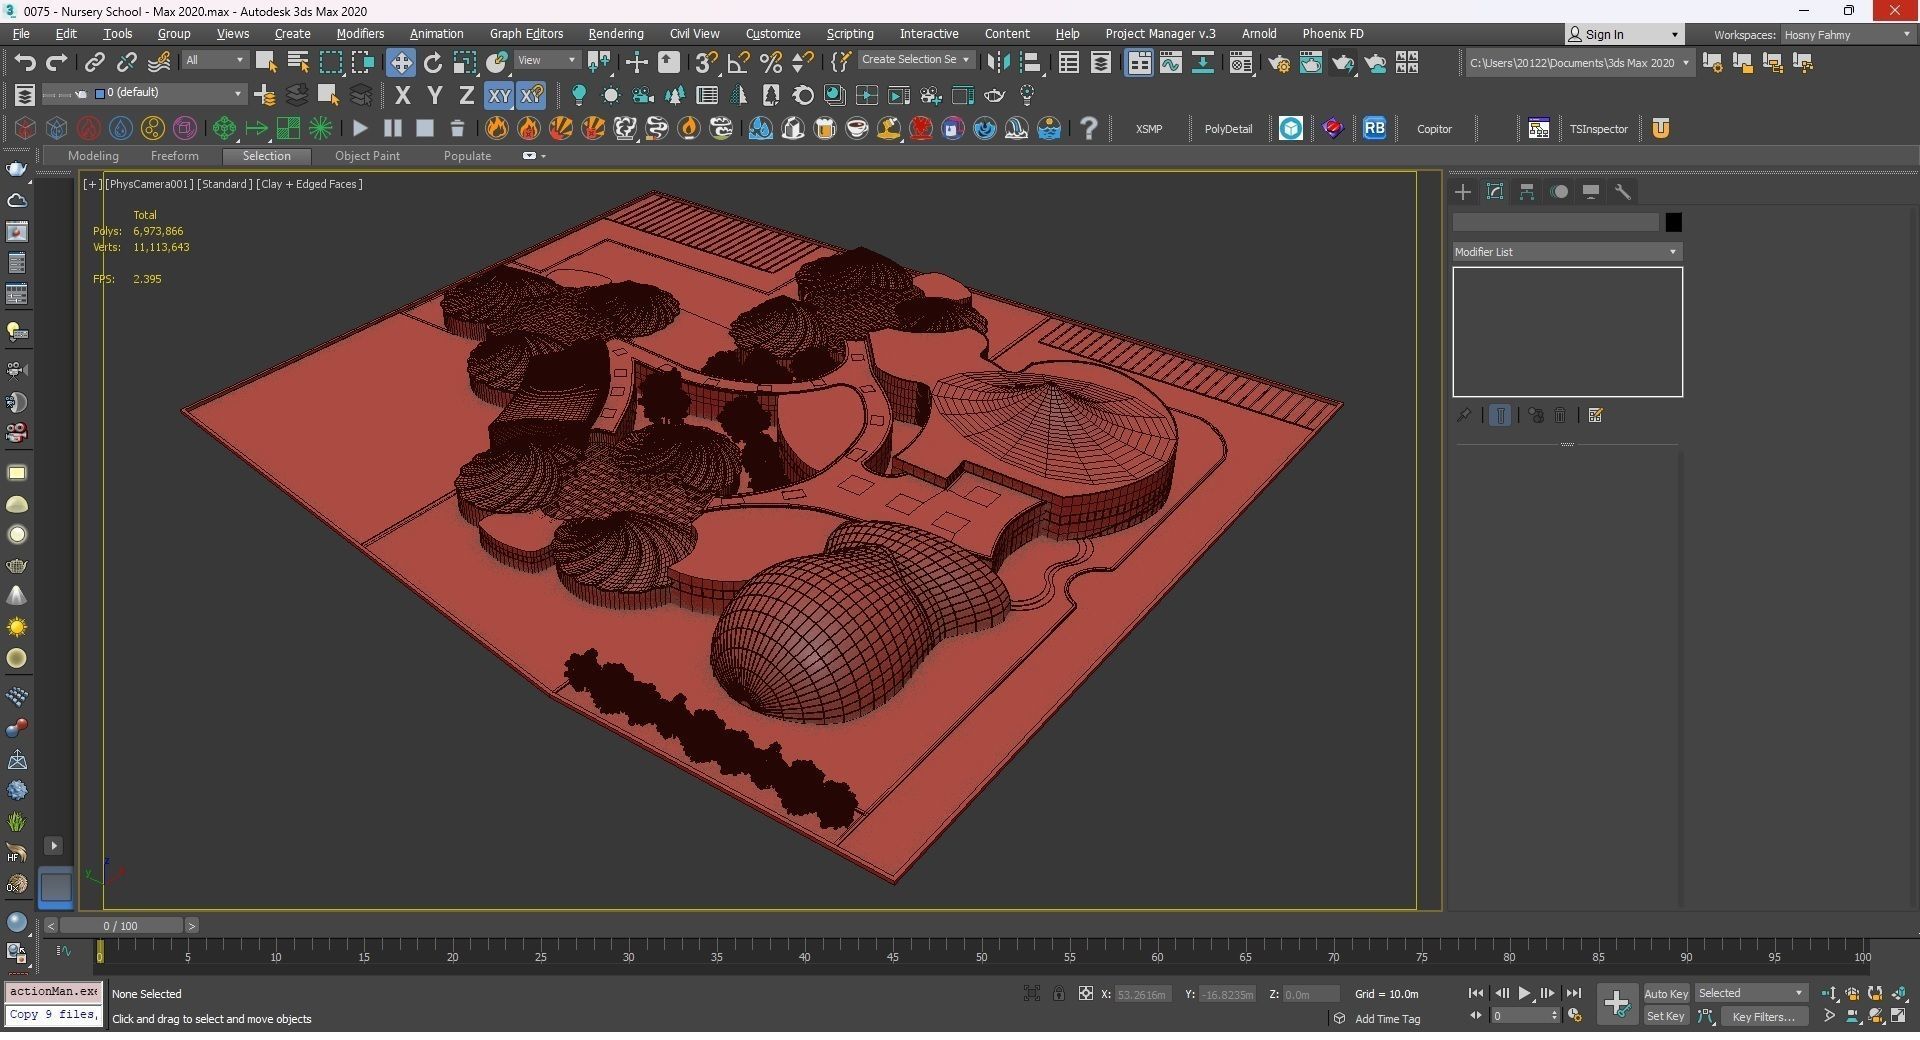1920x1040 pixels.
Task: Switch to the Object Paint ribbon tab
Action: pos(367,156)
